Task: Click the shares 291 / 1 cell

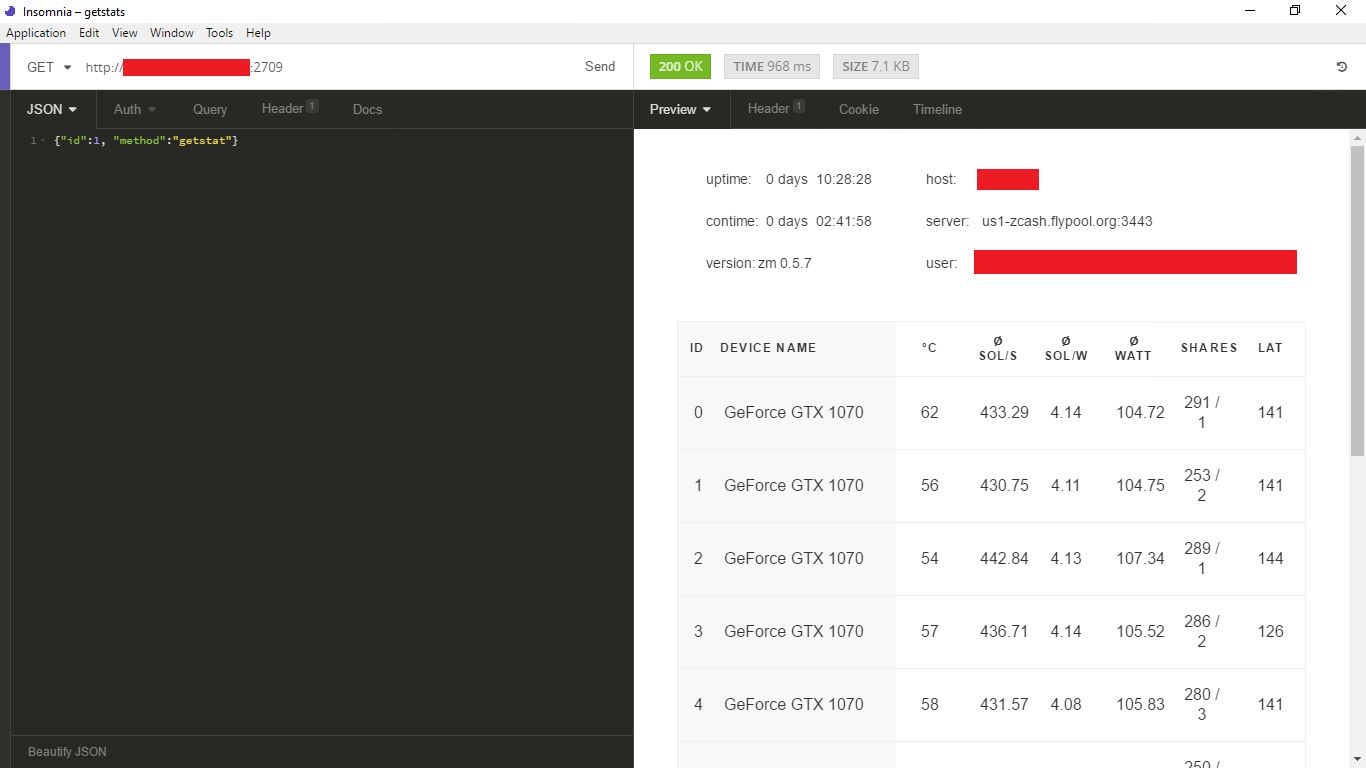Action: tap(1202, 412)
